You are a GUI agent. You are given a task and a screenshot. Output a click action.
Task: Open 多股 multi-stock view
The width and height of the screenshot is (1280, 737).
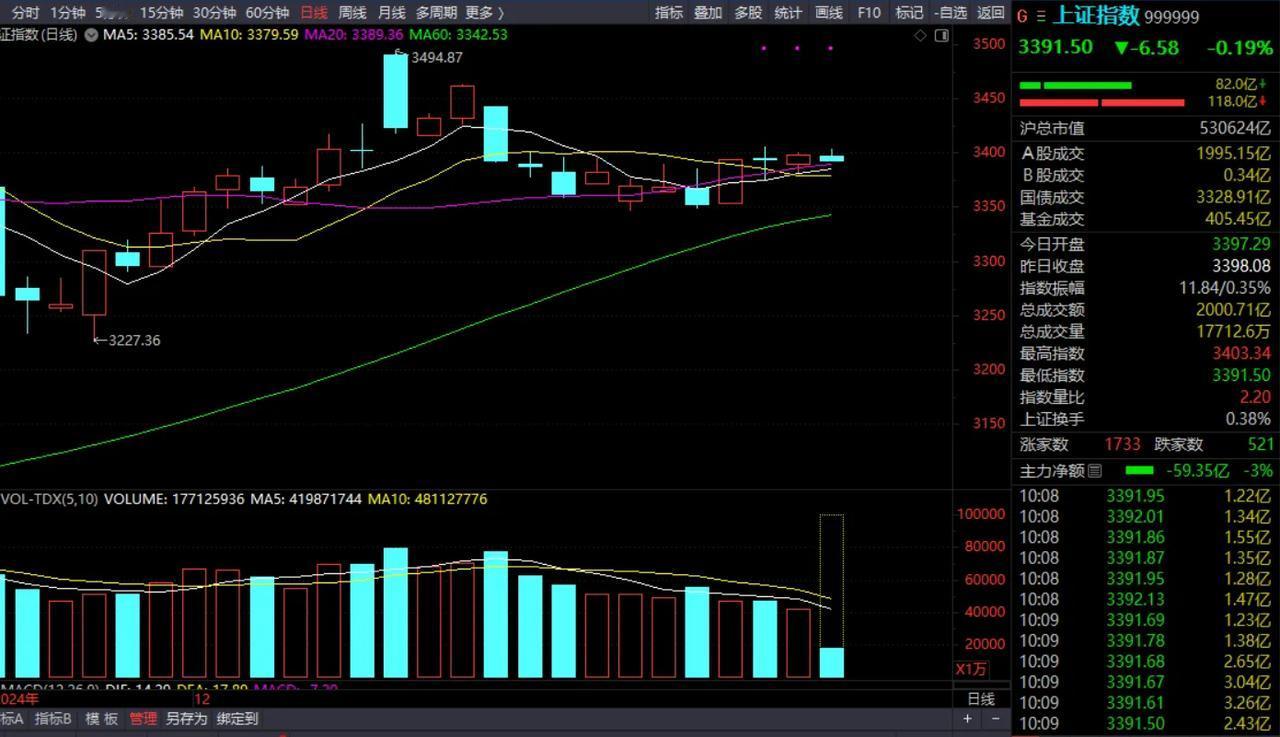pos(748,13)
